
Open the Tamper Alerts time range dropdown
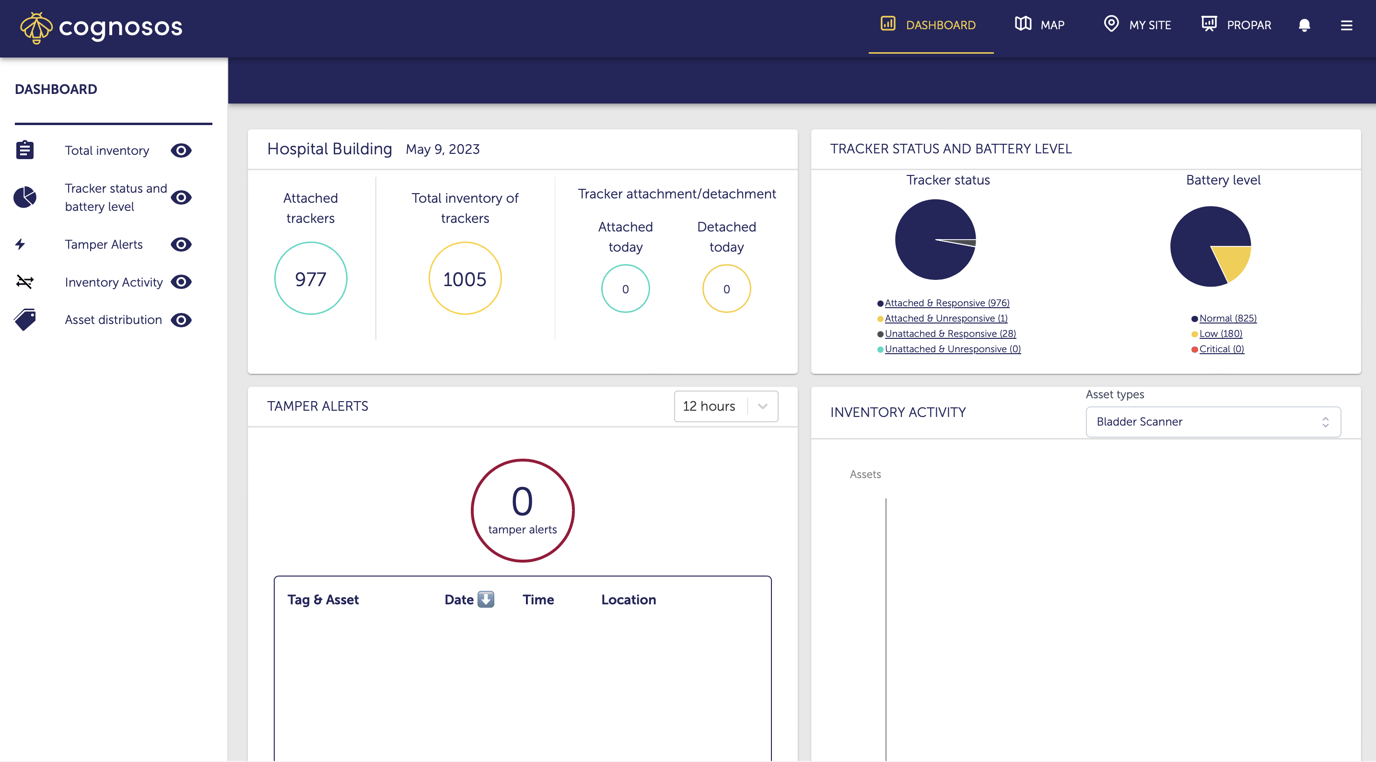(726, 406)
